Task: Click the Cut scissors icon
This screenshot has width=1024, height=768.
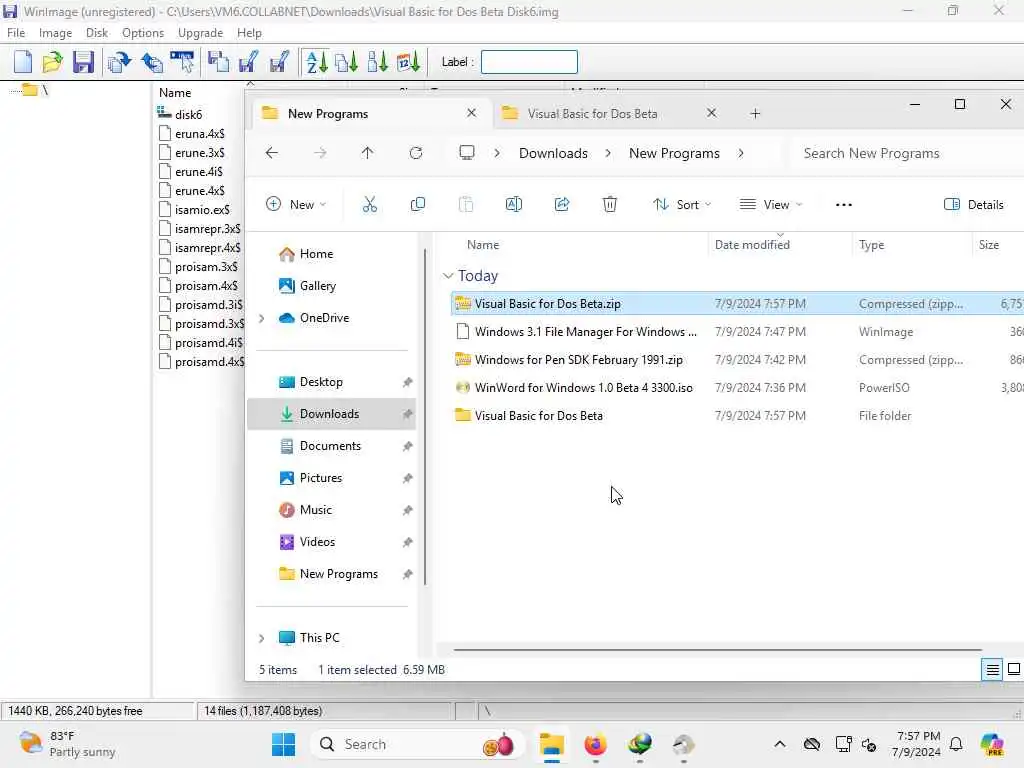Action: (370, 204)
